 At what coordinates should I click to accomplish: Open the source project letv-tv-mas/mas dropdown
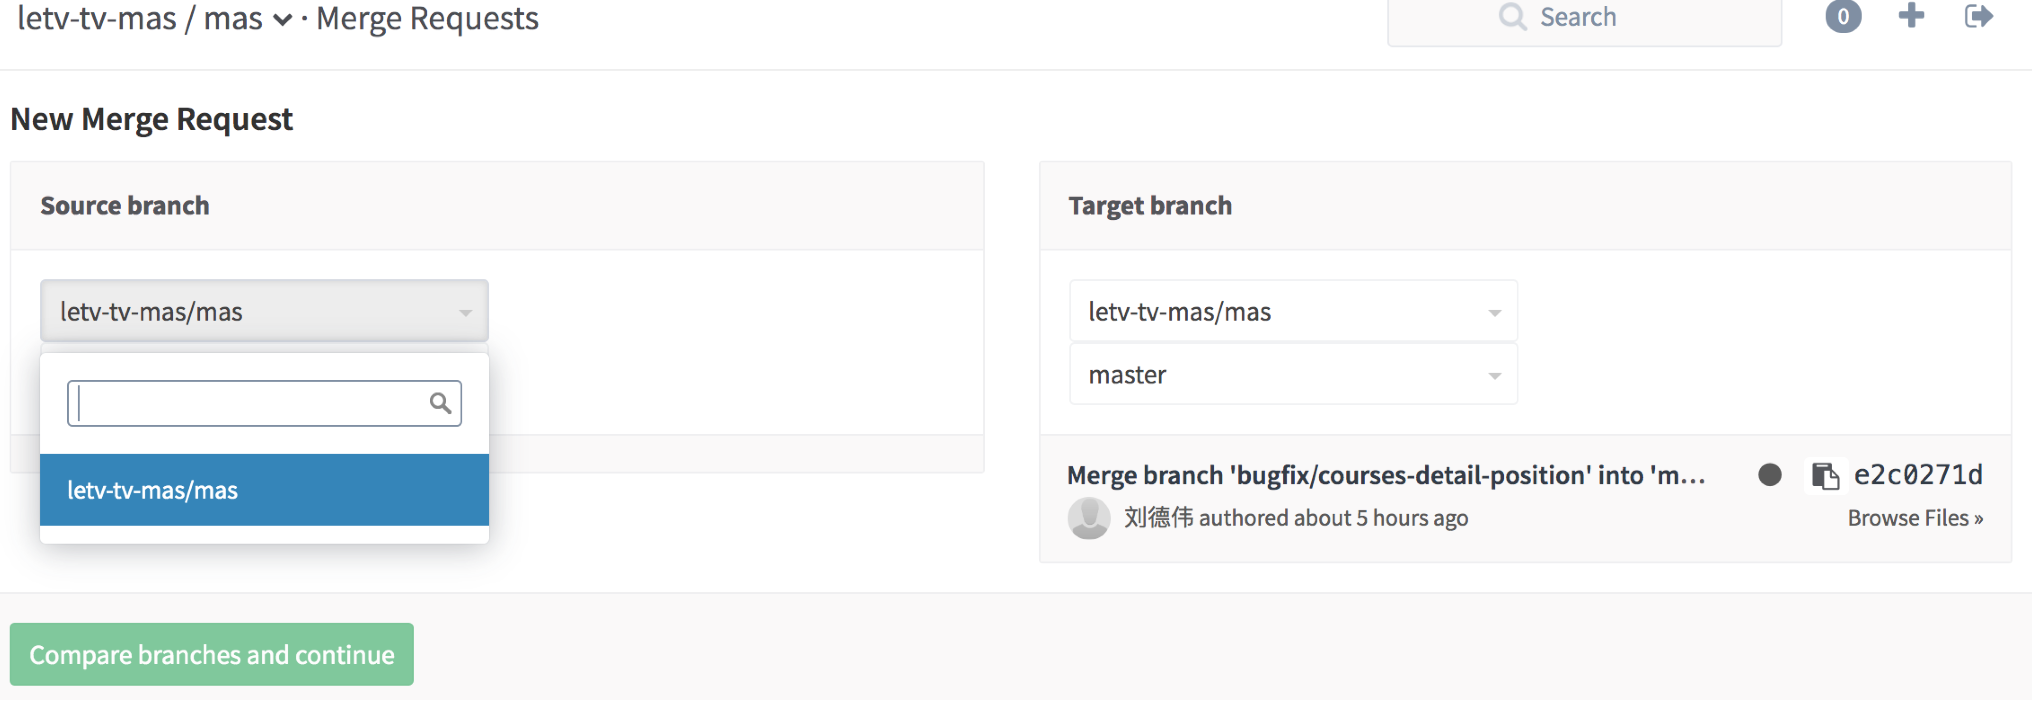264,311
